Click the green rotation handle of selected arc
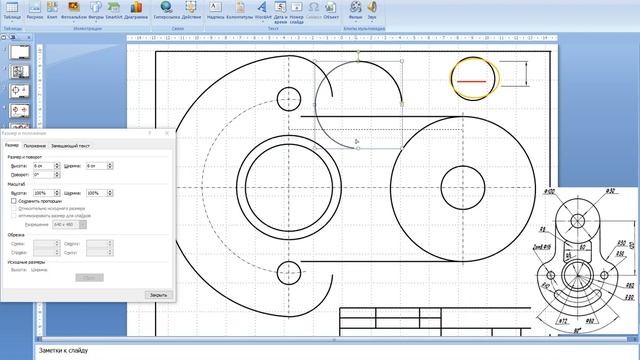Viewport: 640px width, 360px height. [x=358, y=52]
